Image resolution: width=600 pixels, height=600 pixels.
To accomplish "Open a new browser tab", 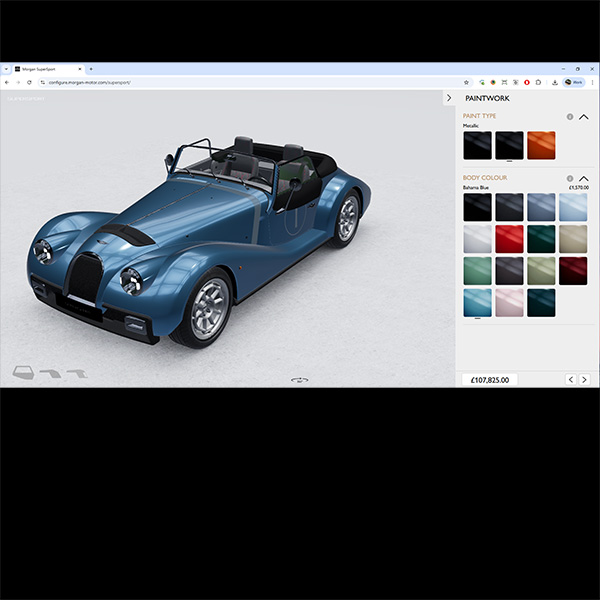I will click(x=91, y=69).
